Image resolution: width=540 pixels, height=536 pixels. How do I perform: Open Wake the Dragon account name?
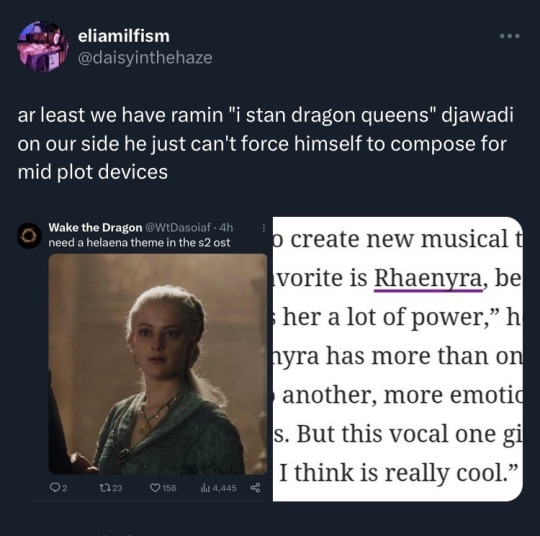[x=95, y=227]
